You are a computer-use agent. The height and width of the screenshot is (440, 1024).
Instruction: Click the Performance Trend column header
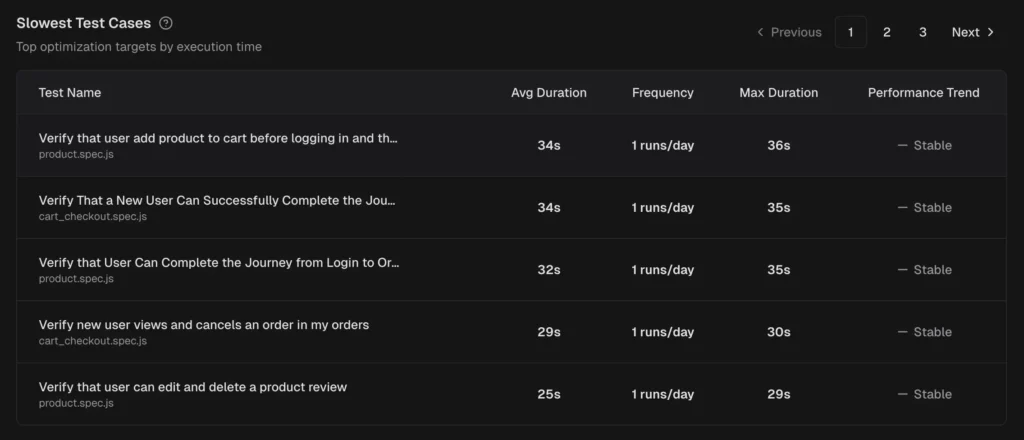923,93
